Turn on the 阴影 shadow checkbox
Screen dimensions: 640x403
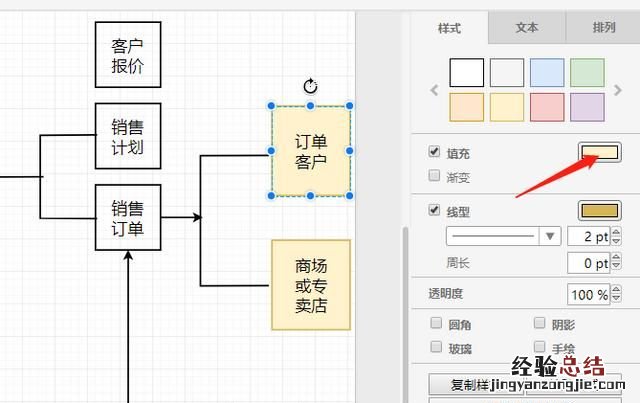pyautogui.click(x=540, y=324)
